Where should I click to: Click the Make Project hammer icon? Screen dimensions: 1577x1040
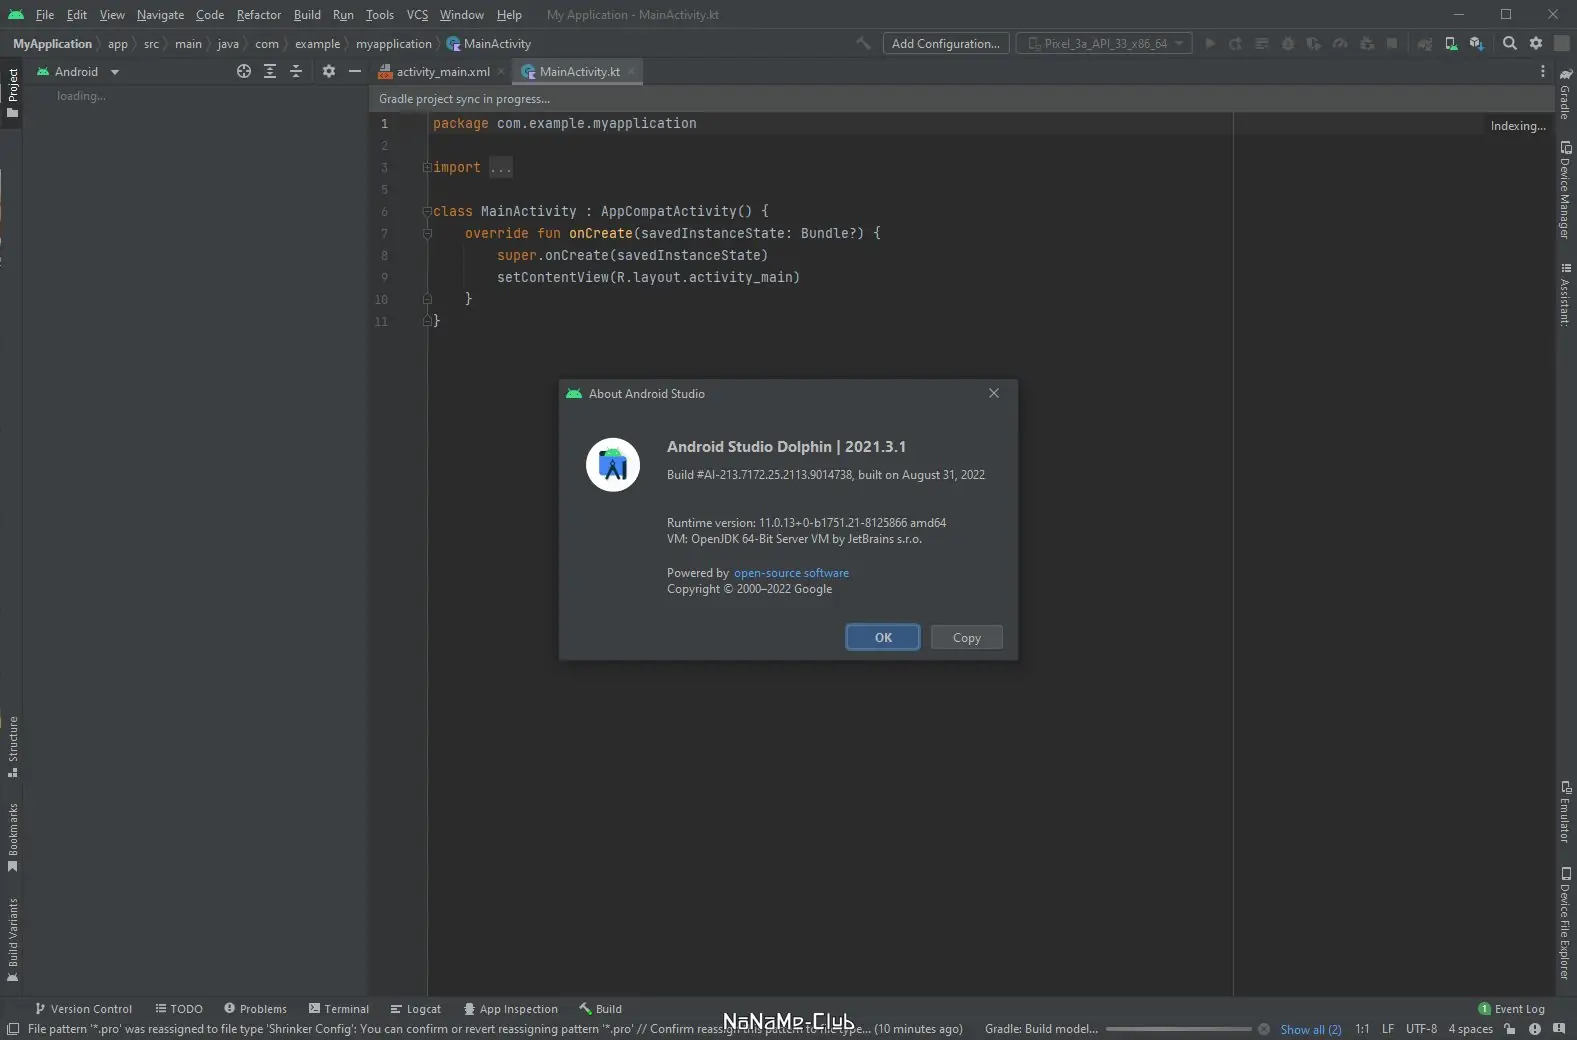pyautogui.click(x=864, y=43)
